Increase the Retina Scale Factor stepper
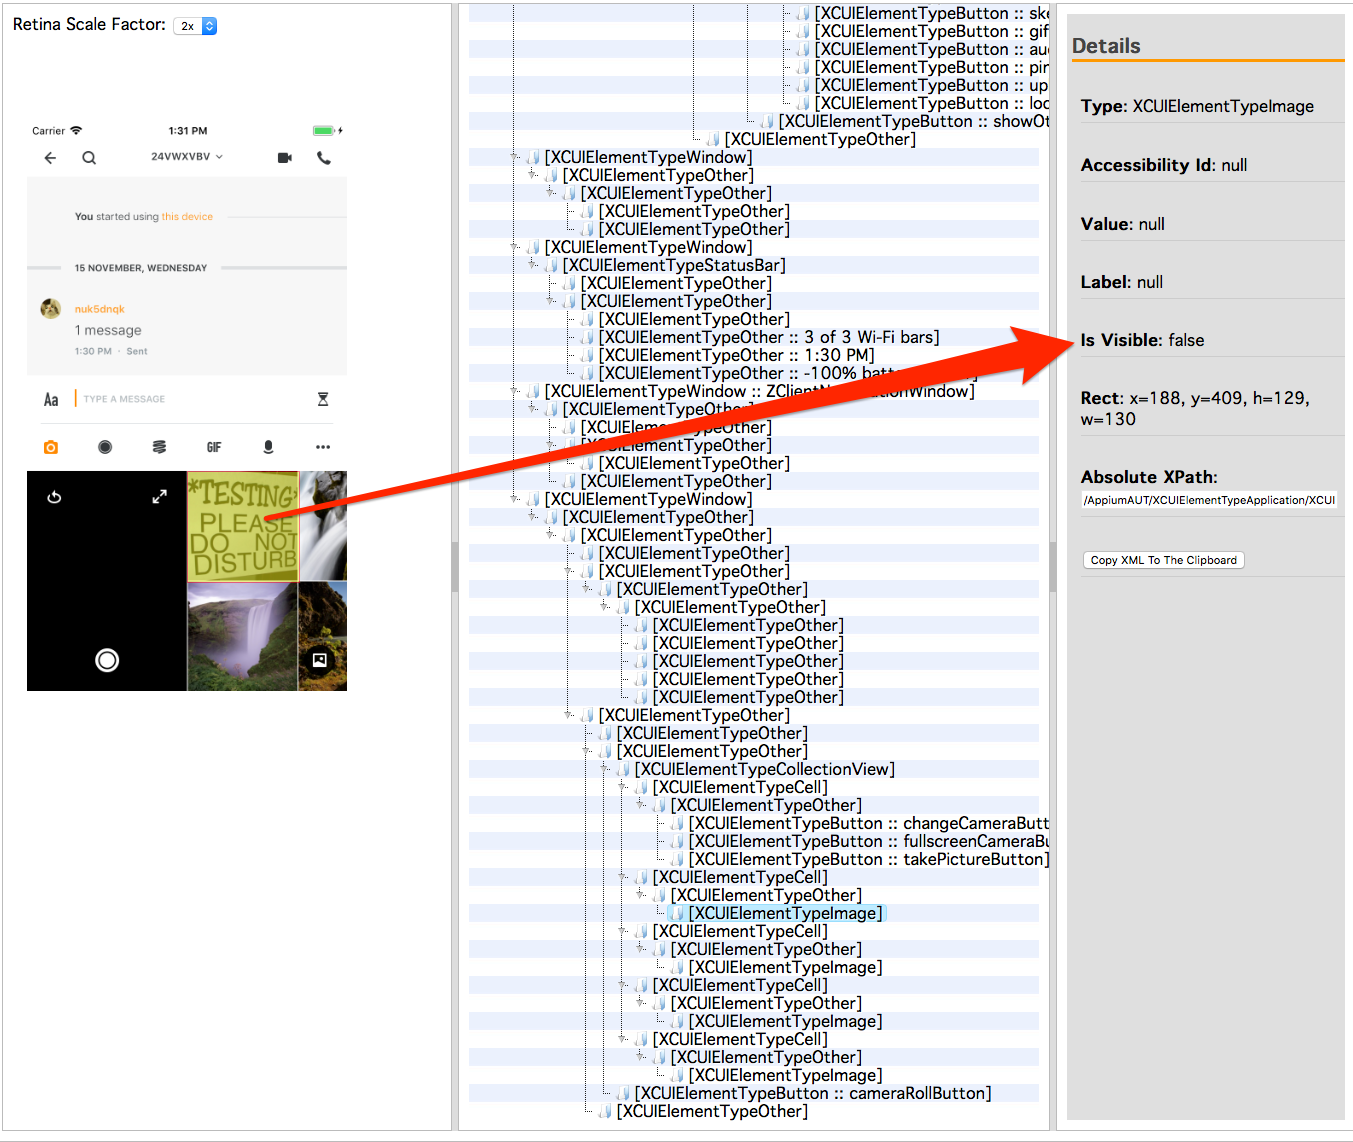This screenshot has height=1142, width=1353. click(207, 21)
